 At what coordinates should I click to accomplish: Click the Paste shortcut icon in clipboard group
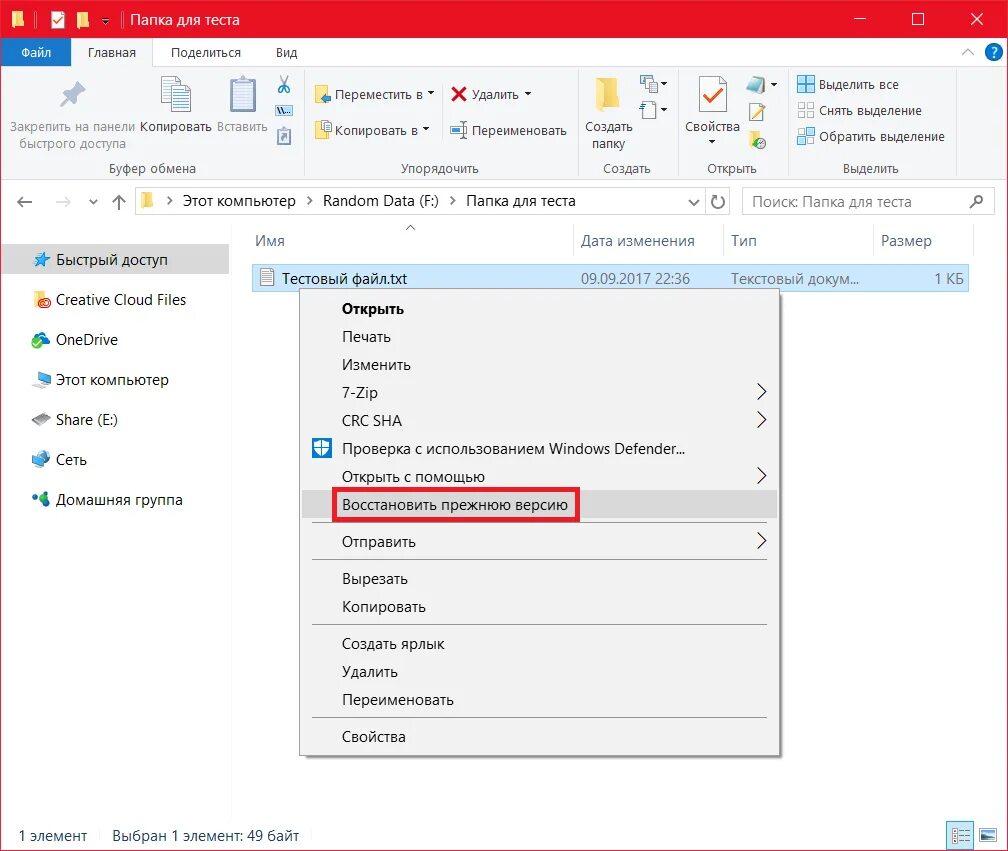tap(284, 136)
